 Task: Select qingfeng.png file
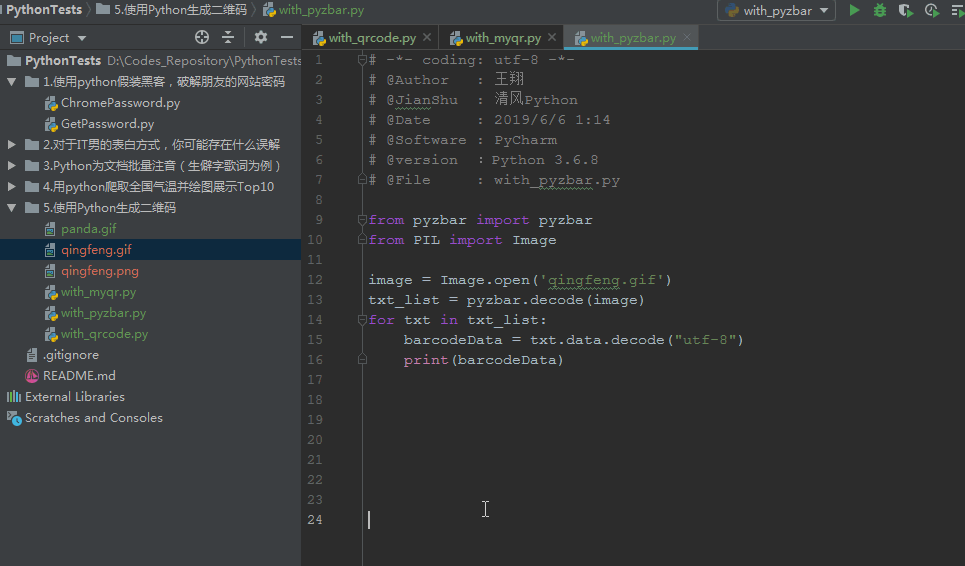[x=100, y=270]
